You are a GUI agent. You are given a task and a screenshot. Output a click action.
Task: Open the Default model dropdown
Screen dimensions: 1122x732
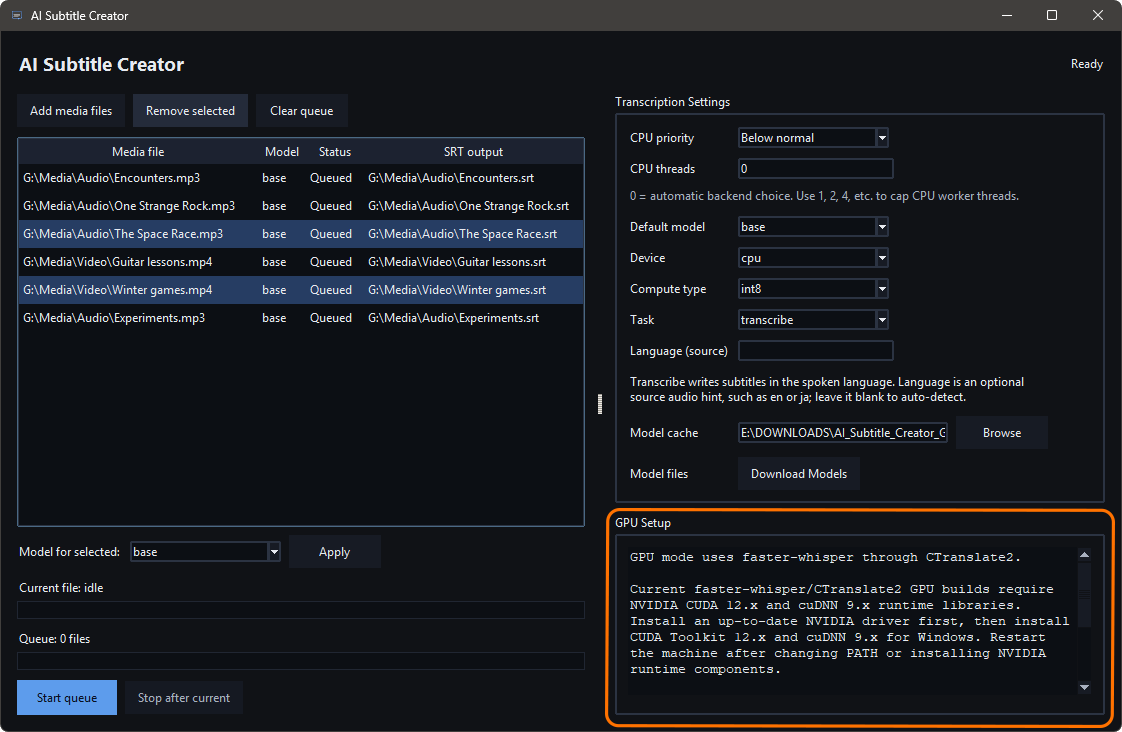[882, 227]
